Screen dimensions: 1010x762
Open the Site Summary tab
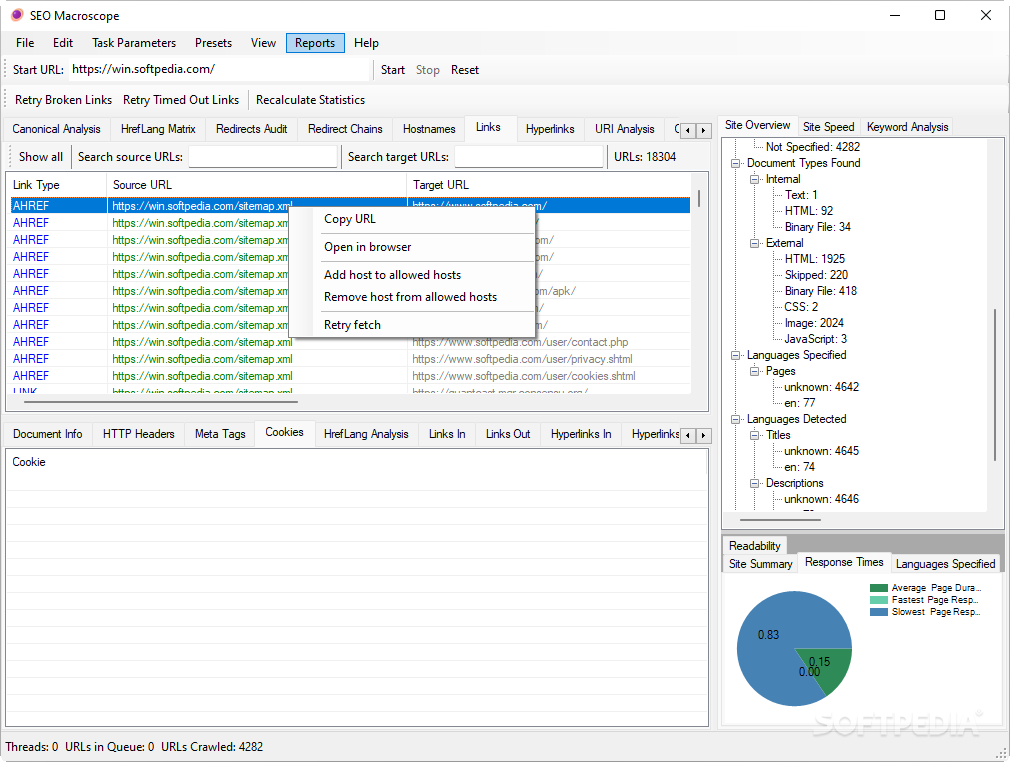760,564
